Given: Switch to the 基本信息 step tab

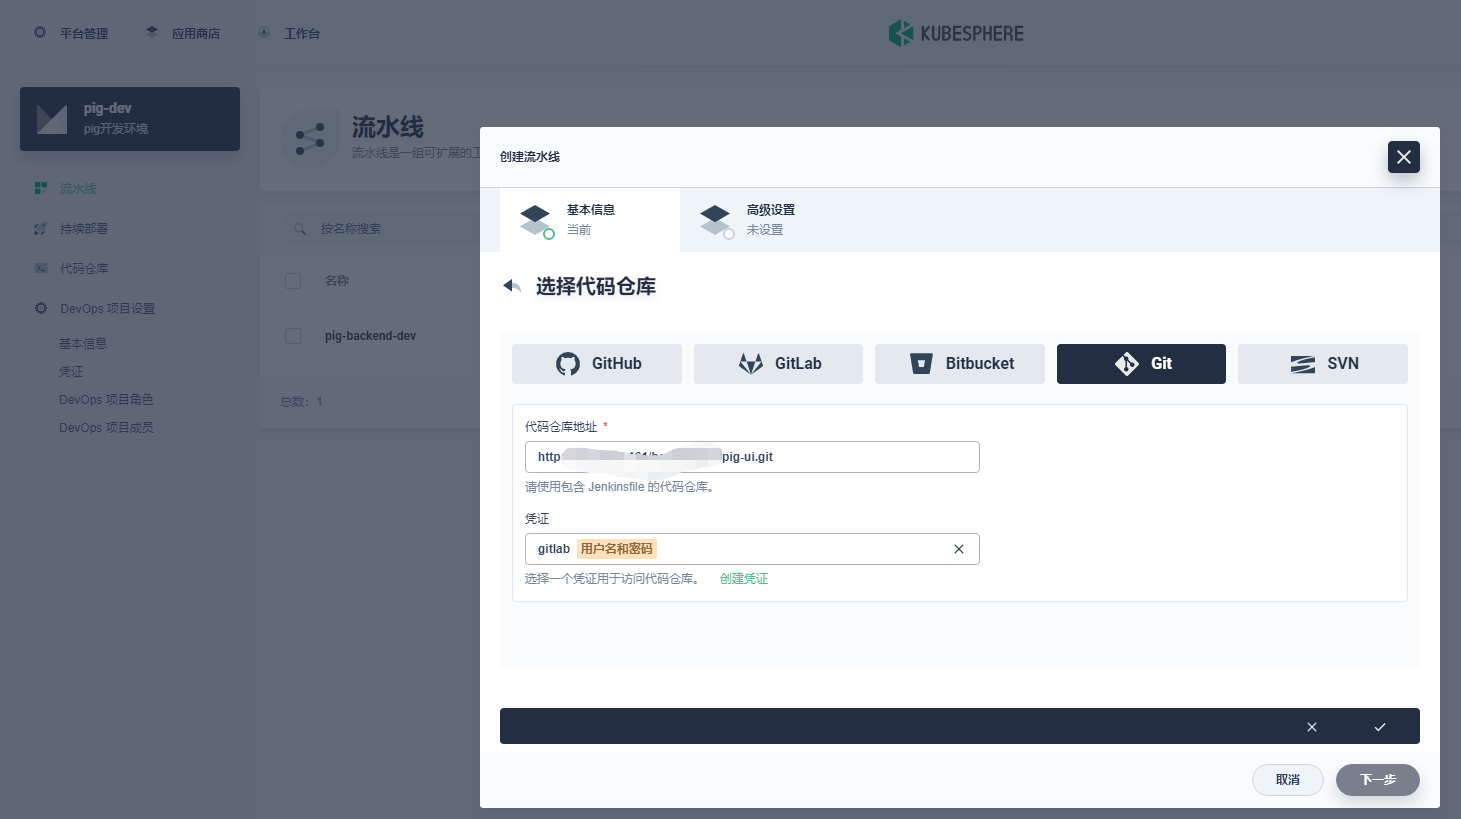Looking at the screenshot, I should click(x=590, y=220).
